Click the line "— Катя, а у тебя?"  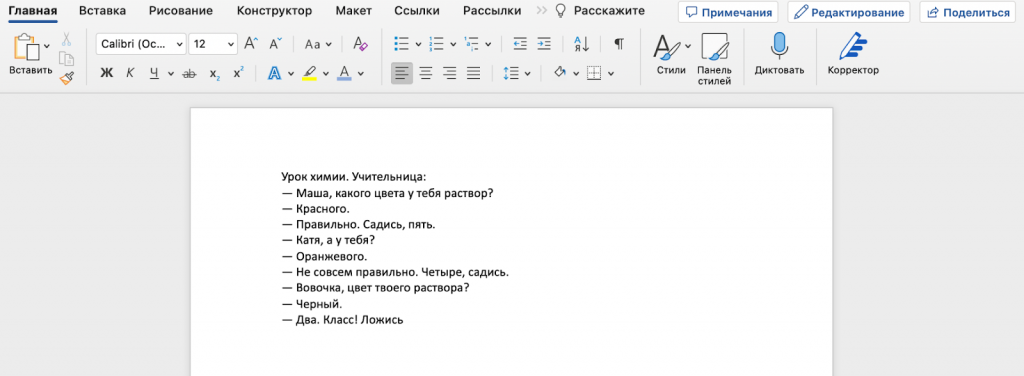[328, 240]
